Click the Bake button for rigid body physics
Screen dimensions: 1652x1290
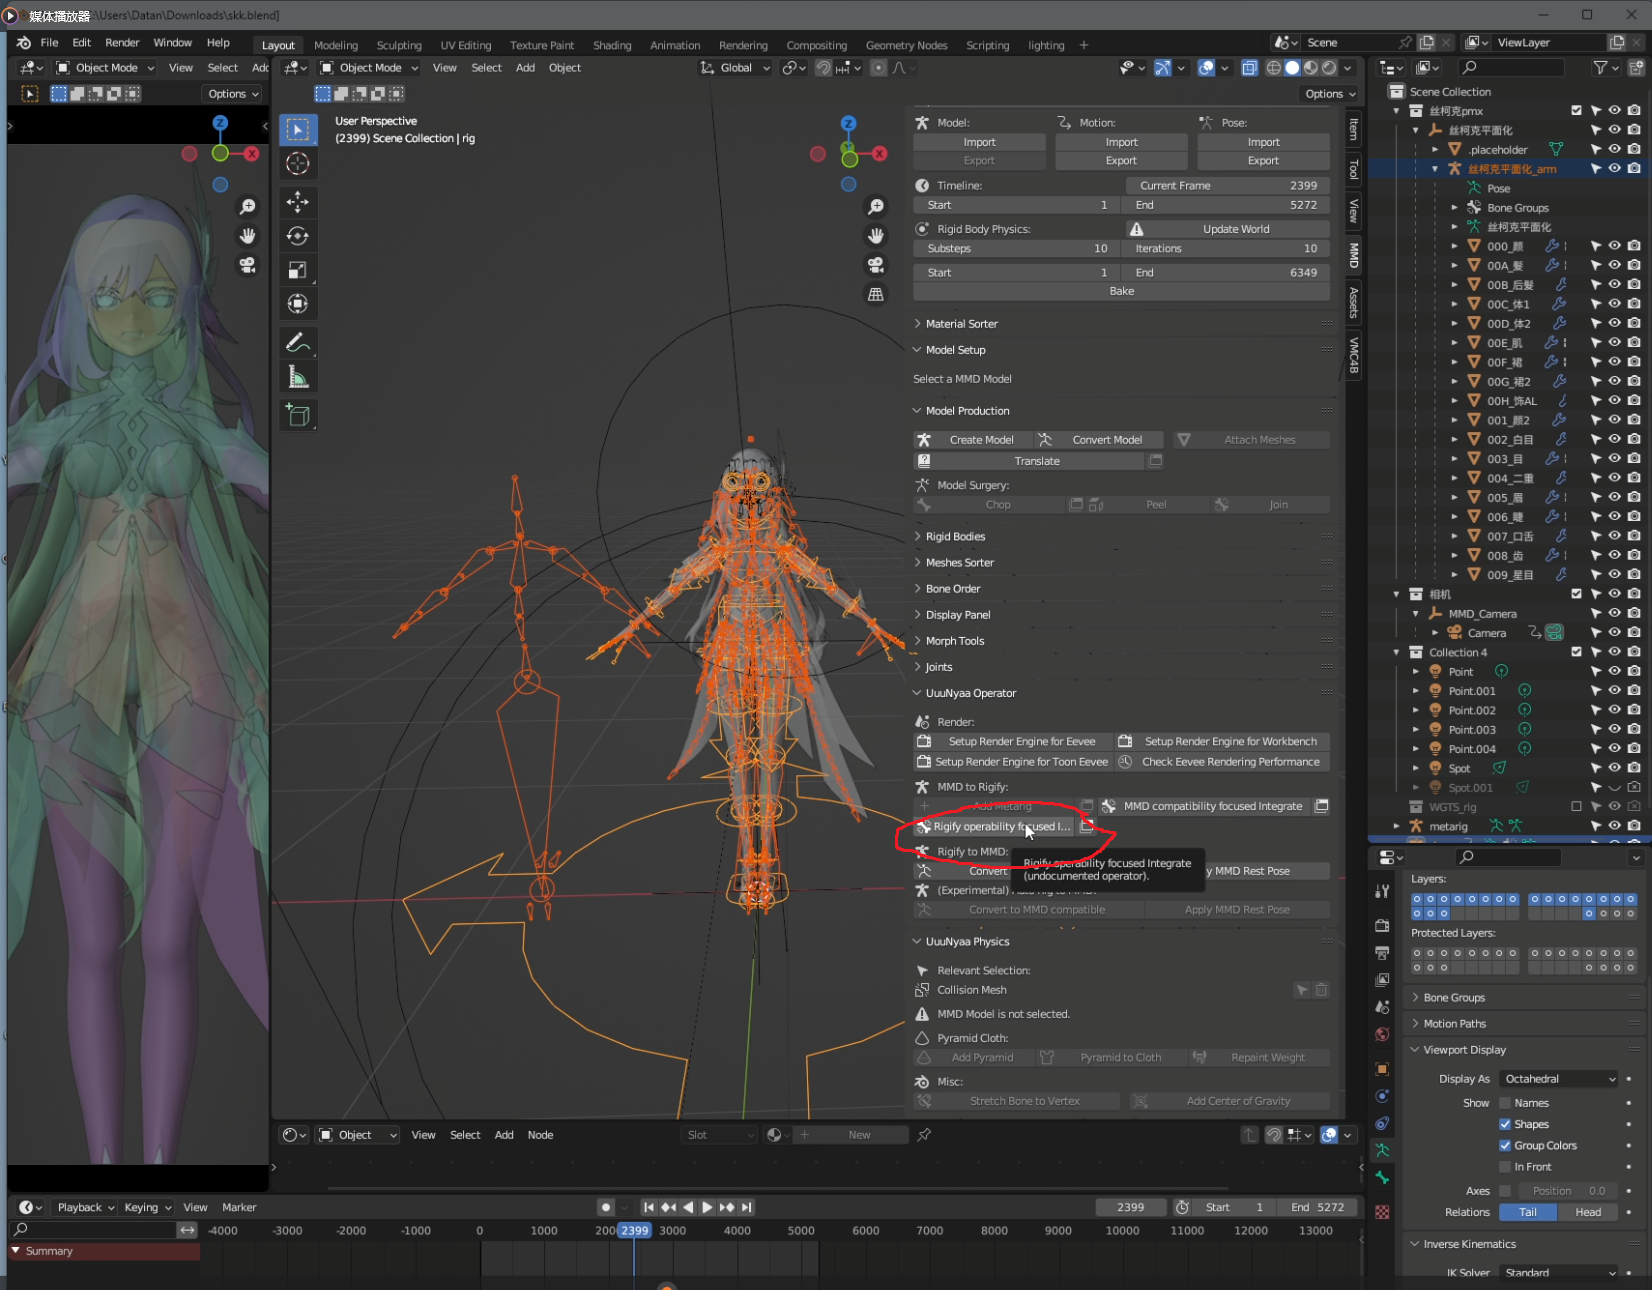tap(1121, 291)
